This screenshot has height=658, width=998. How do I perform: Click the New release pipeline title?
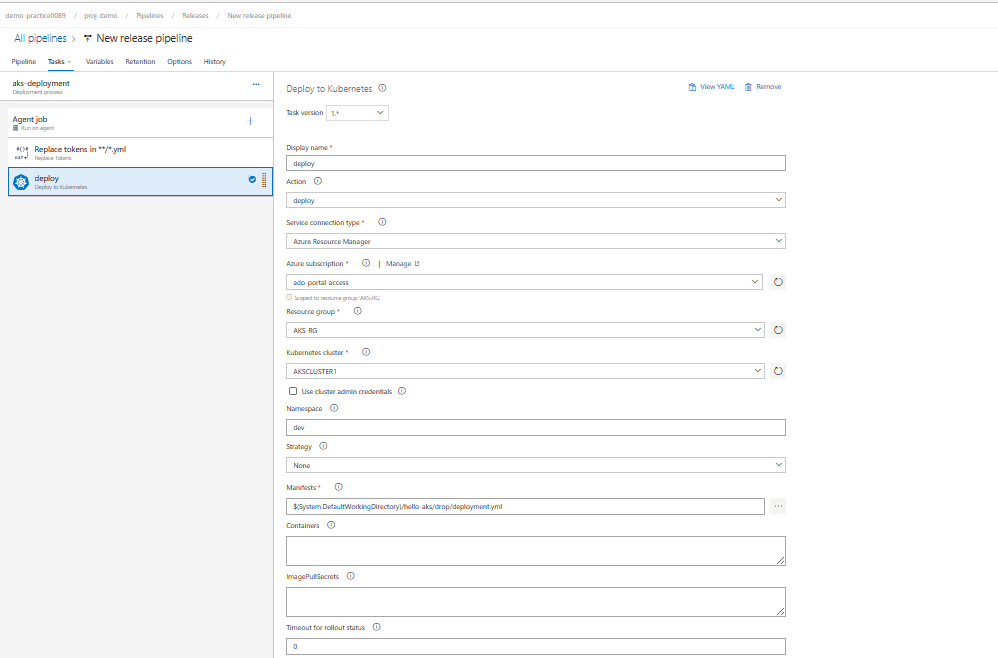(x=144, y=38)
